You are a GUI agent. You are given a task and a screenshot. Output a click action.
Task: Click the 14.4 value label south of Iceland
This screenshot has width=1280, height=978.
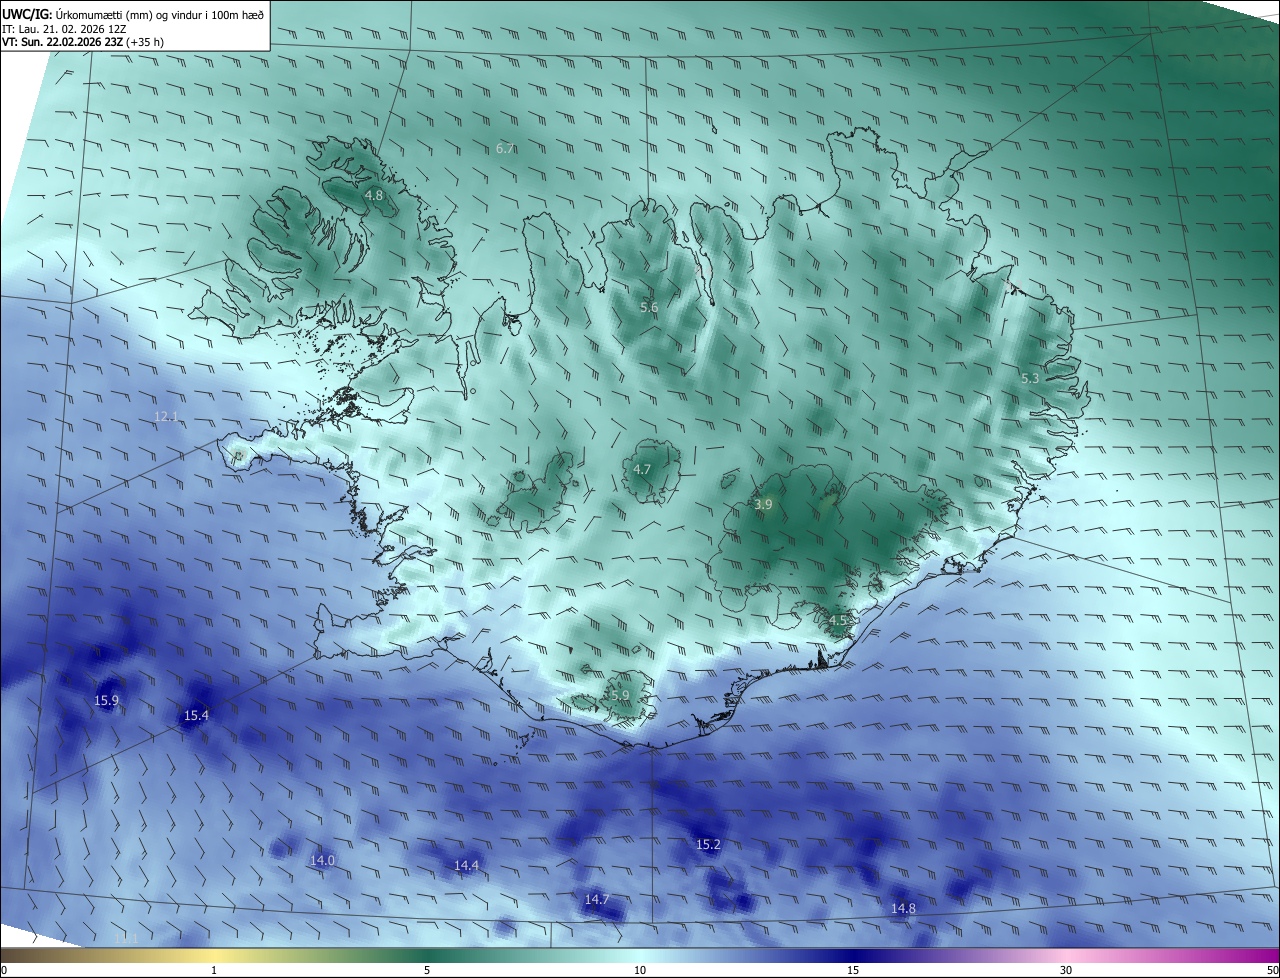(x=466, y=865)
